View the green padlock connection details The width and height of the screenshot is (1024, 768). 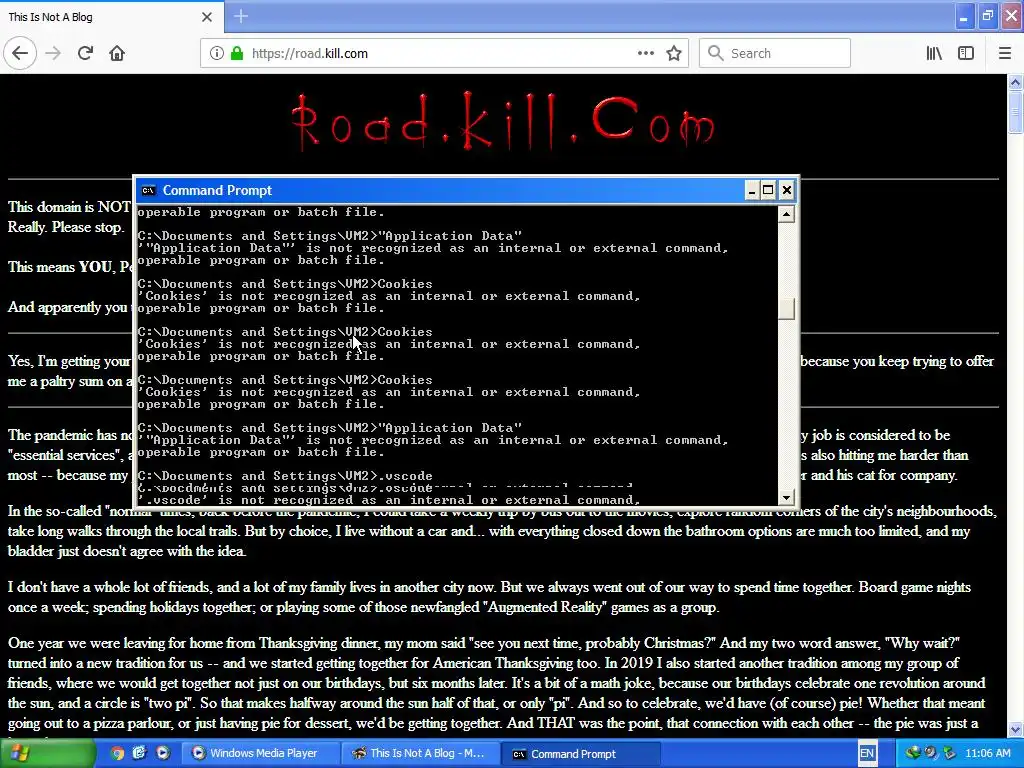[x=237, y=54]
